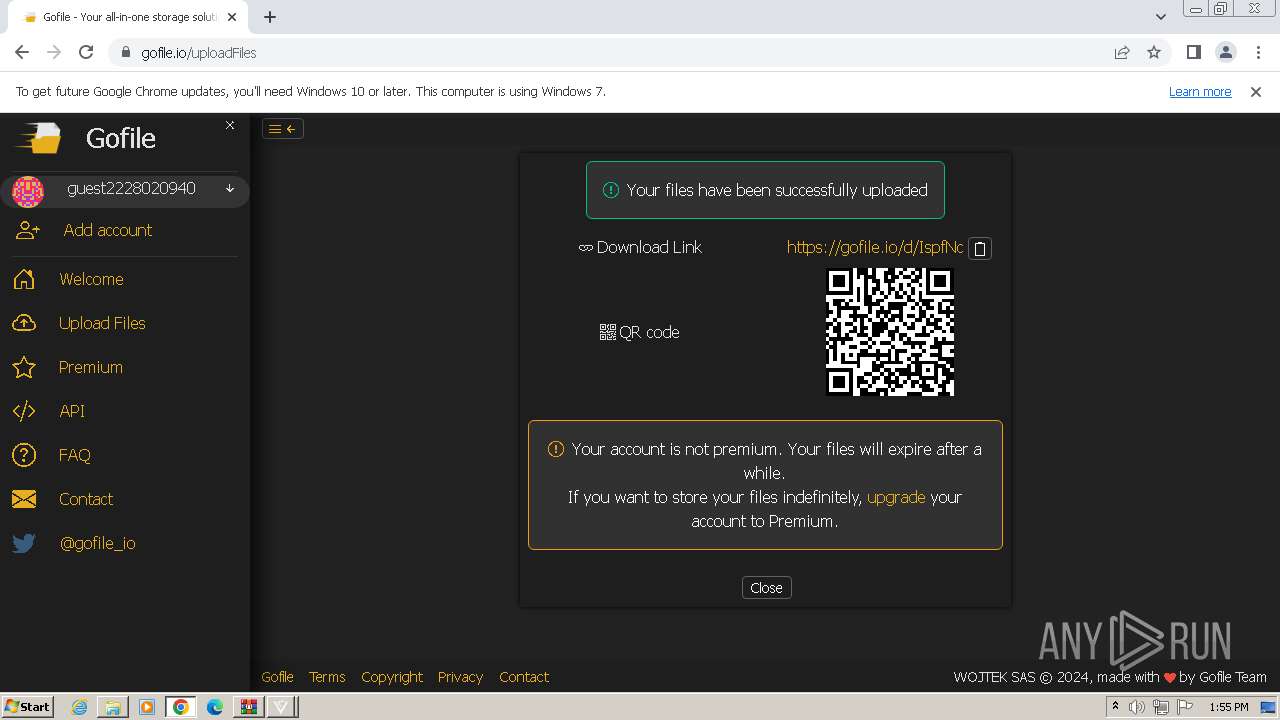
Task: Open the Windows Start menu
Action: click(x=27, y=706)
